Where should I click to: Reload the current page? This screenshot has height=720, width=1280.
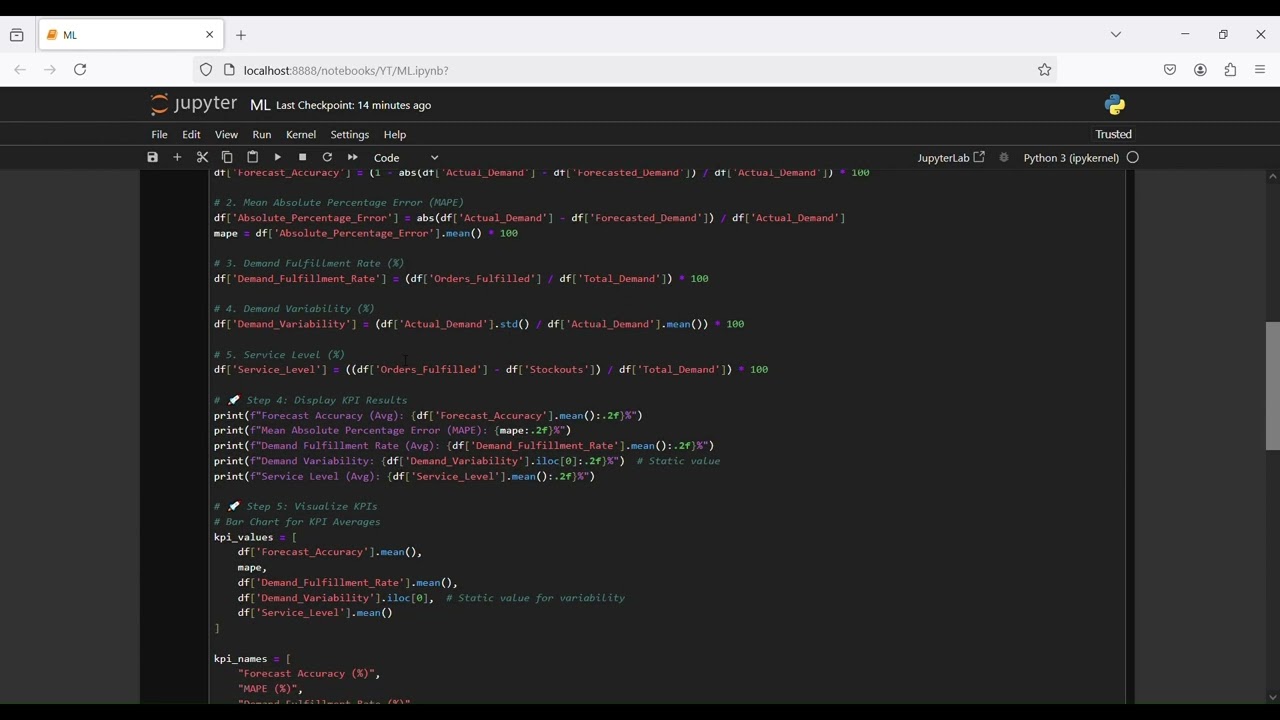pos(81,70)
